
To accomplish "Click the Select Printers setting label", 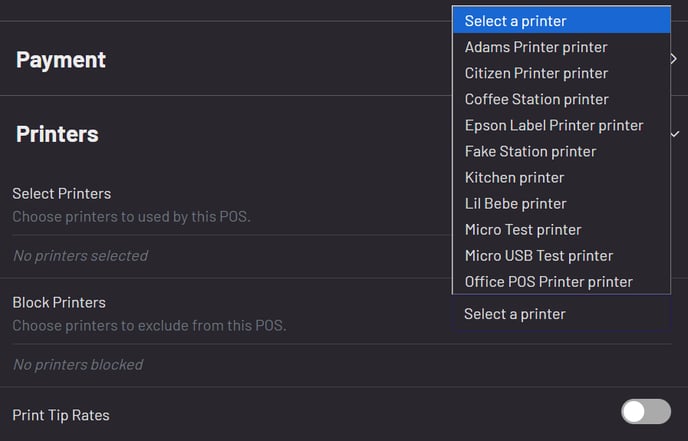I will point(61,193).
